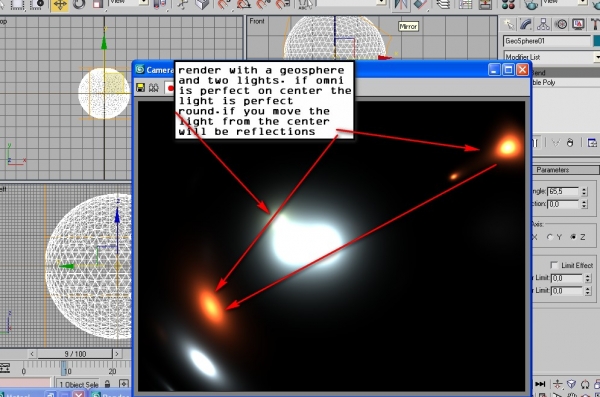
Task: Open the Motion command panel tab
Action: click(x=561, y=25)
